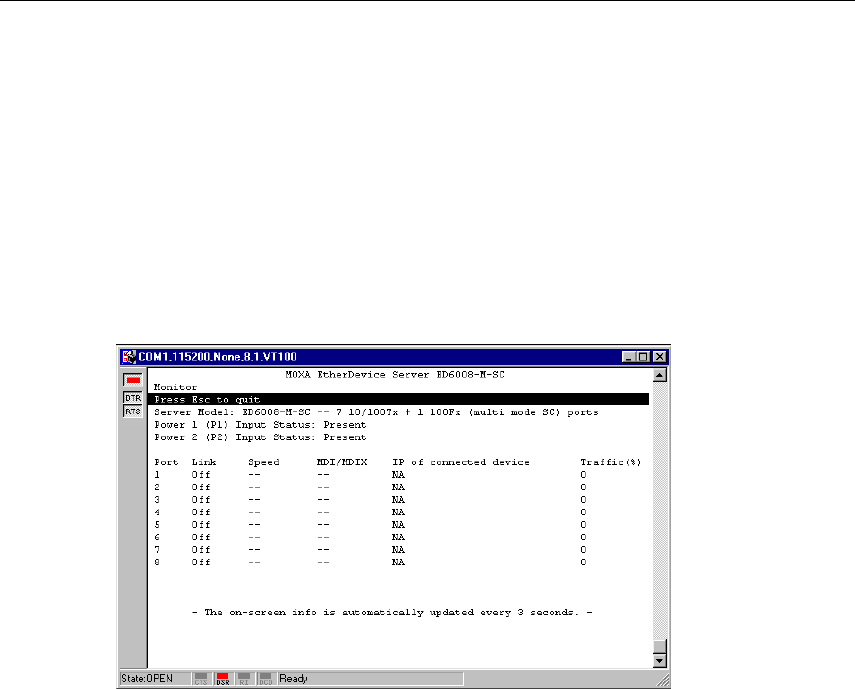Click the red connection indicator in sidebar
The width and height of the screenshot is (855, 689).
click(133, 380)
